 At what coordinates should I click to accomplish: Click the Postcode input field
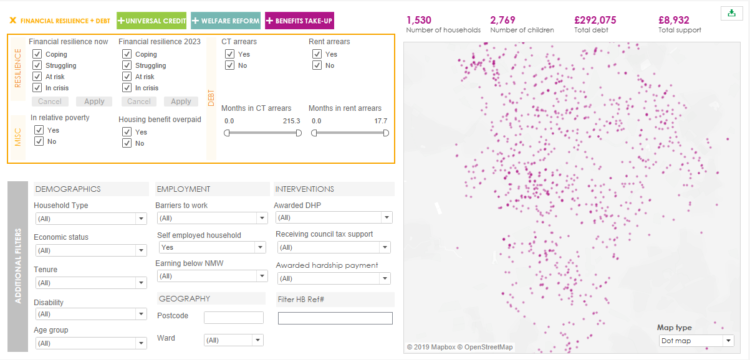(x=234, y=317)
